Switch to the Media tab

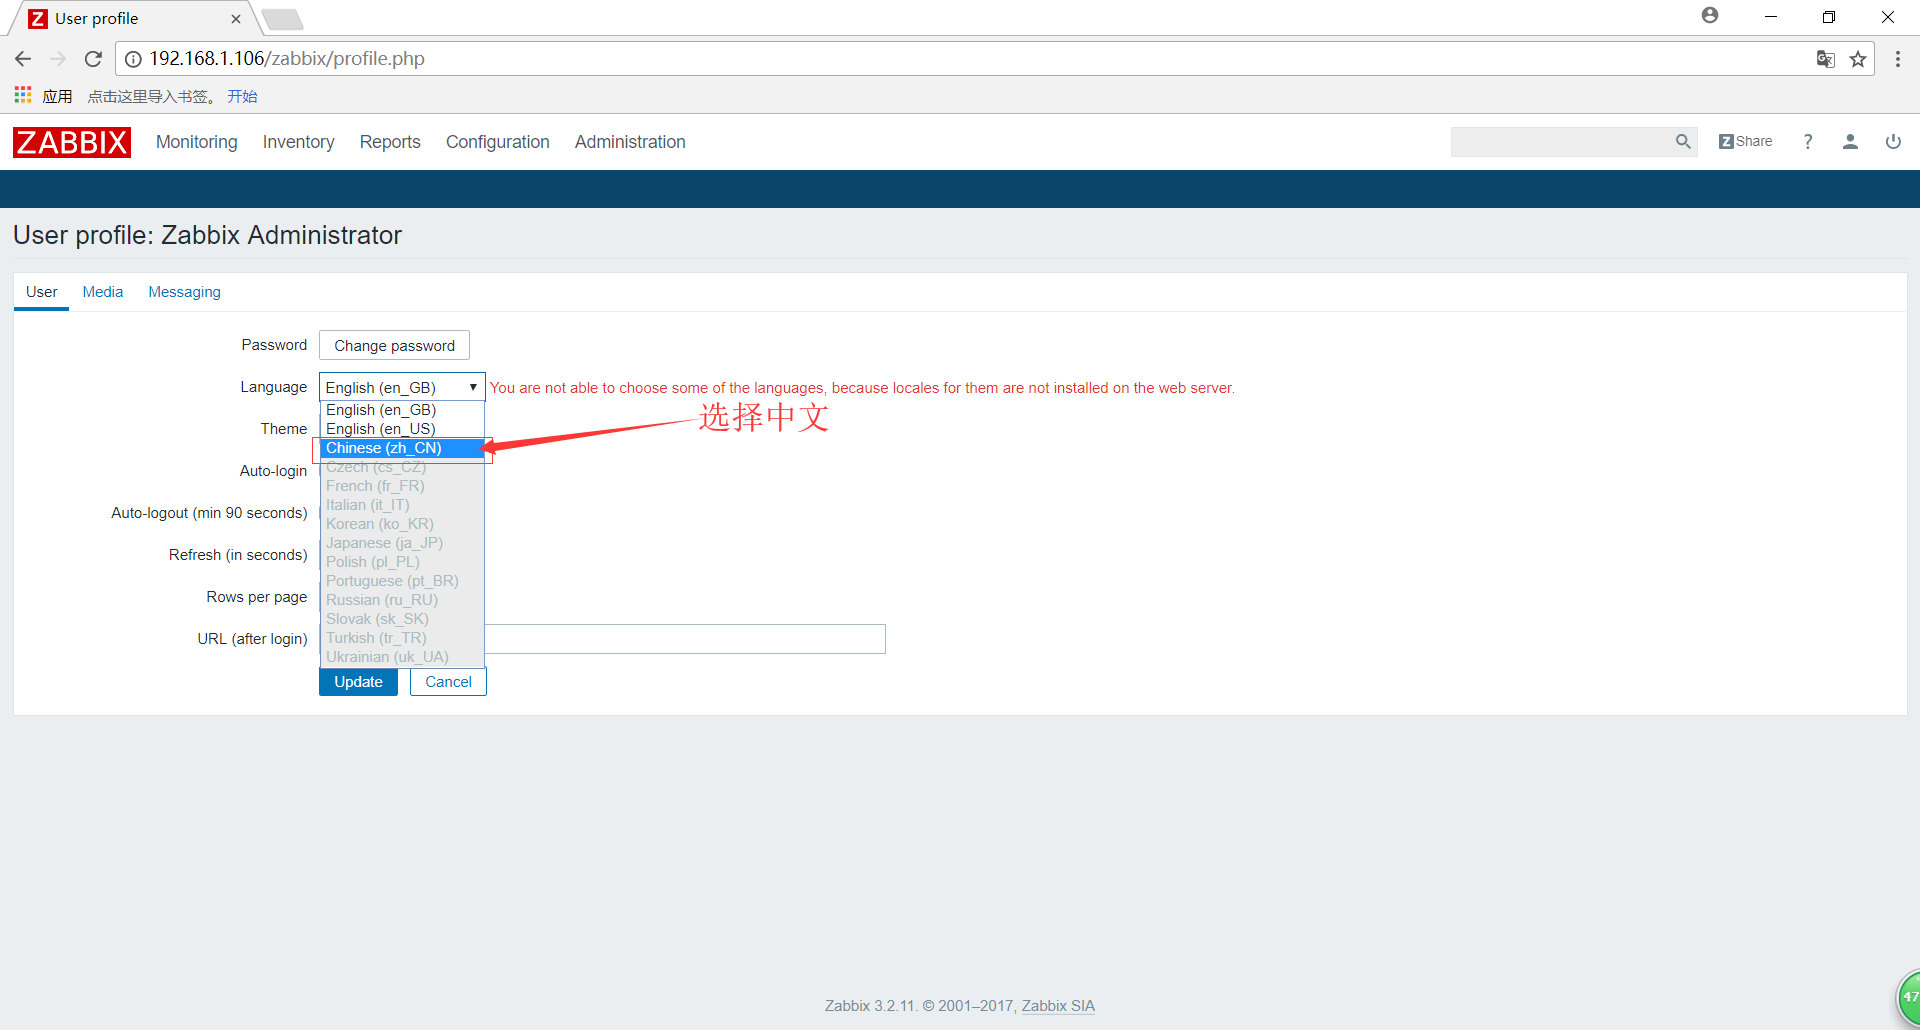click(x=103, y=292)
